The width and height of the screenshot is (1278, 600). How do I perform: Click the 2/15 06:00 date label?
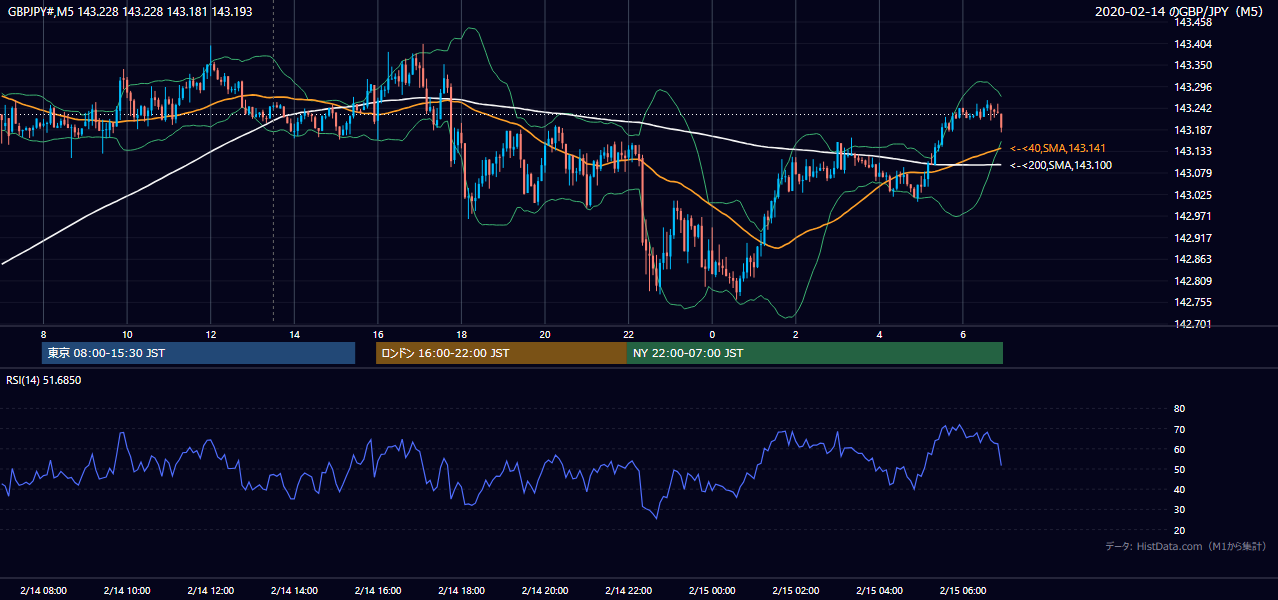(962, 591)
